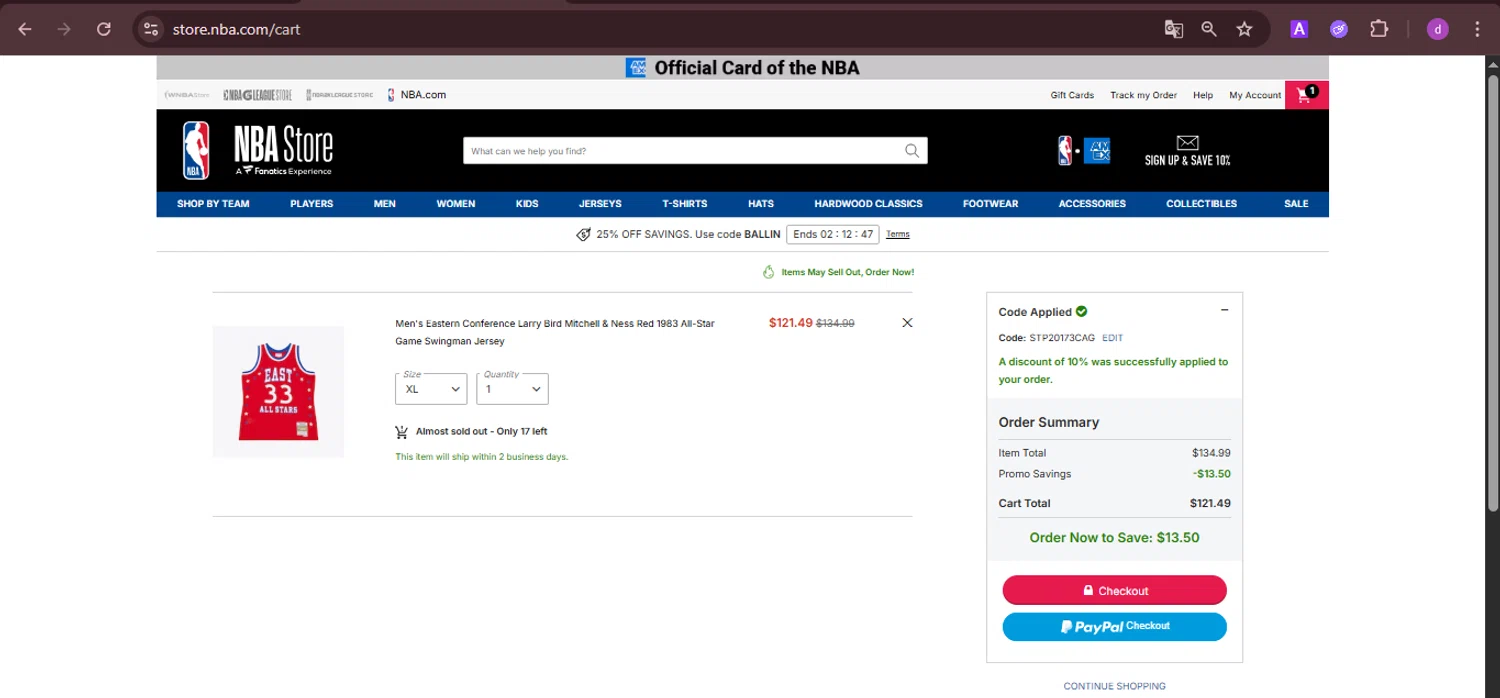Open the Chrome profile avatar

1438,29
